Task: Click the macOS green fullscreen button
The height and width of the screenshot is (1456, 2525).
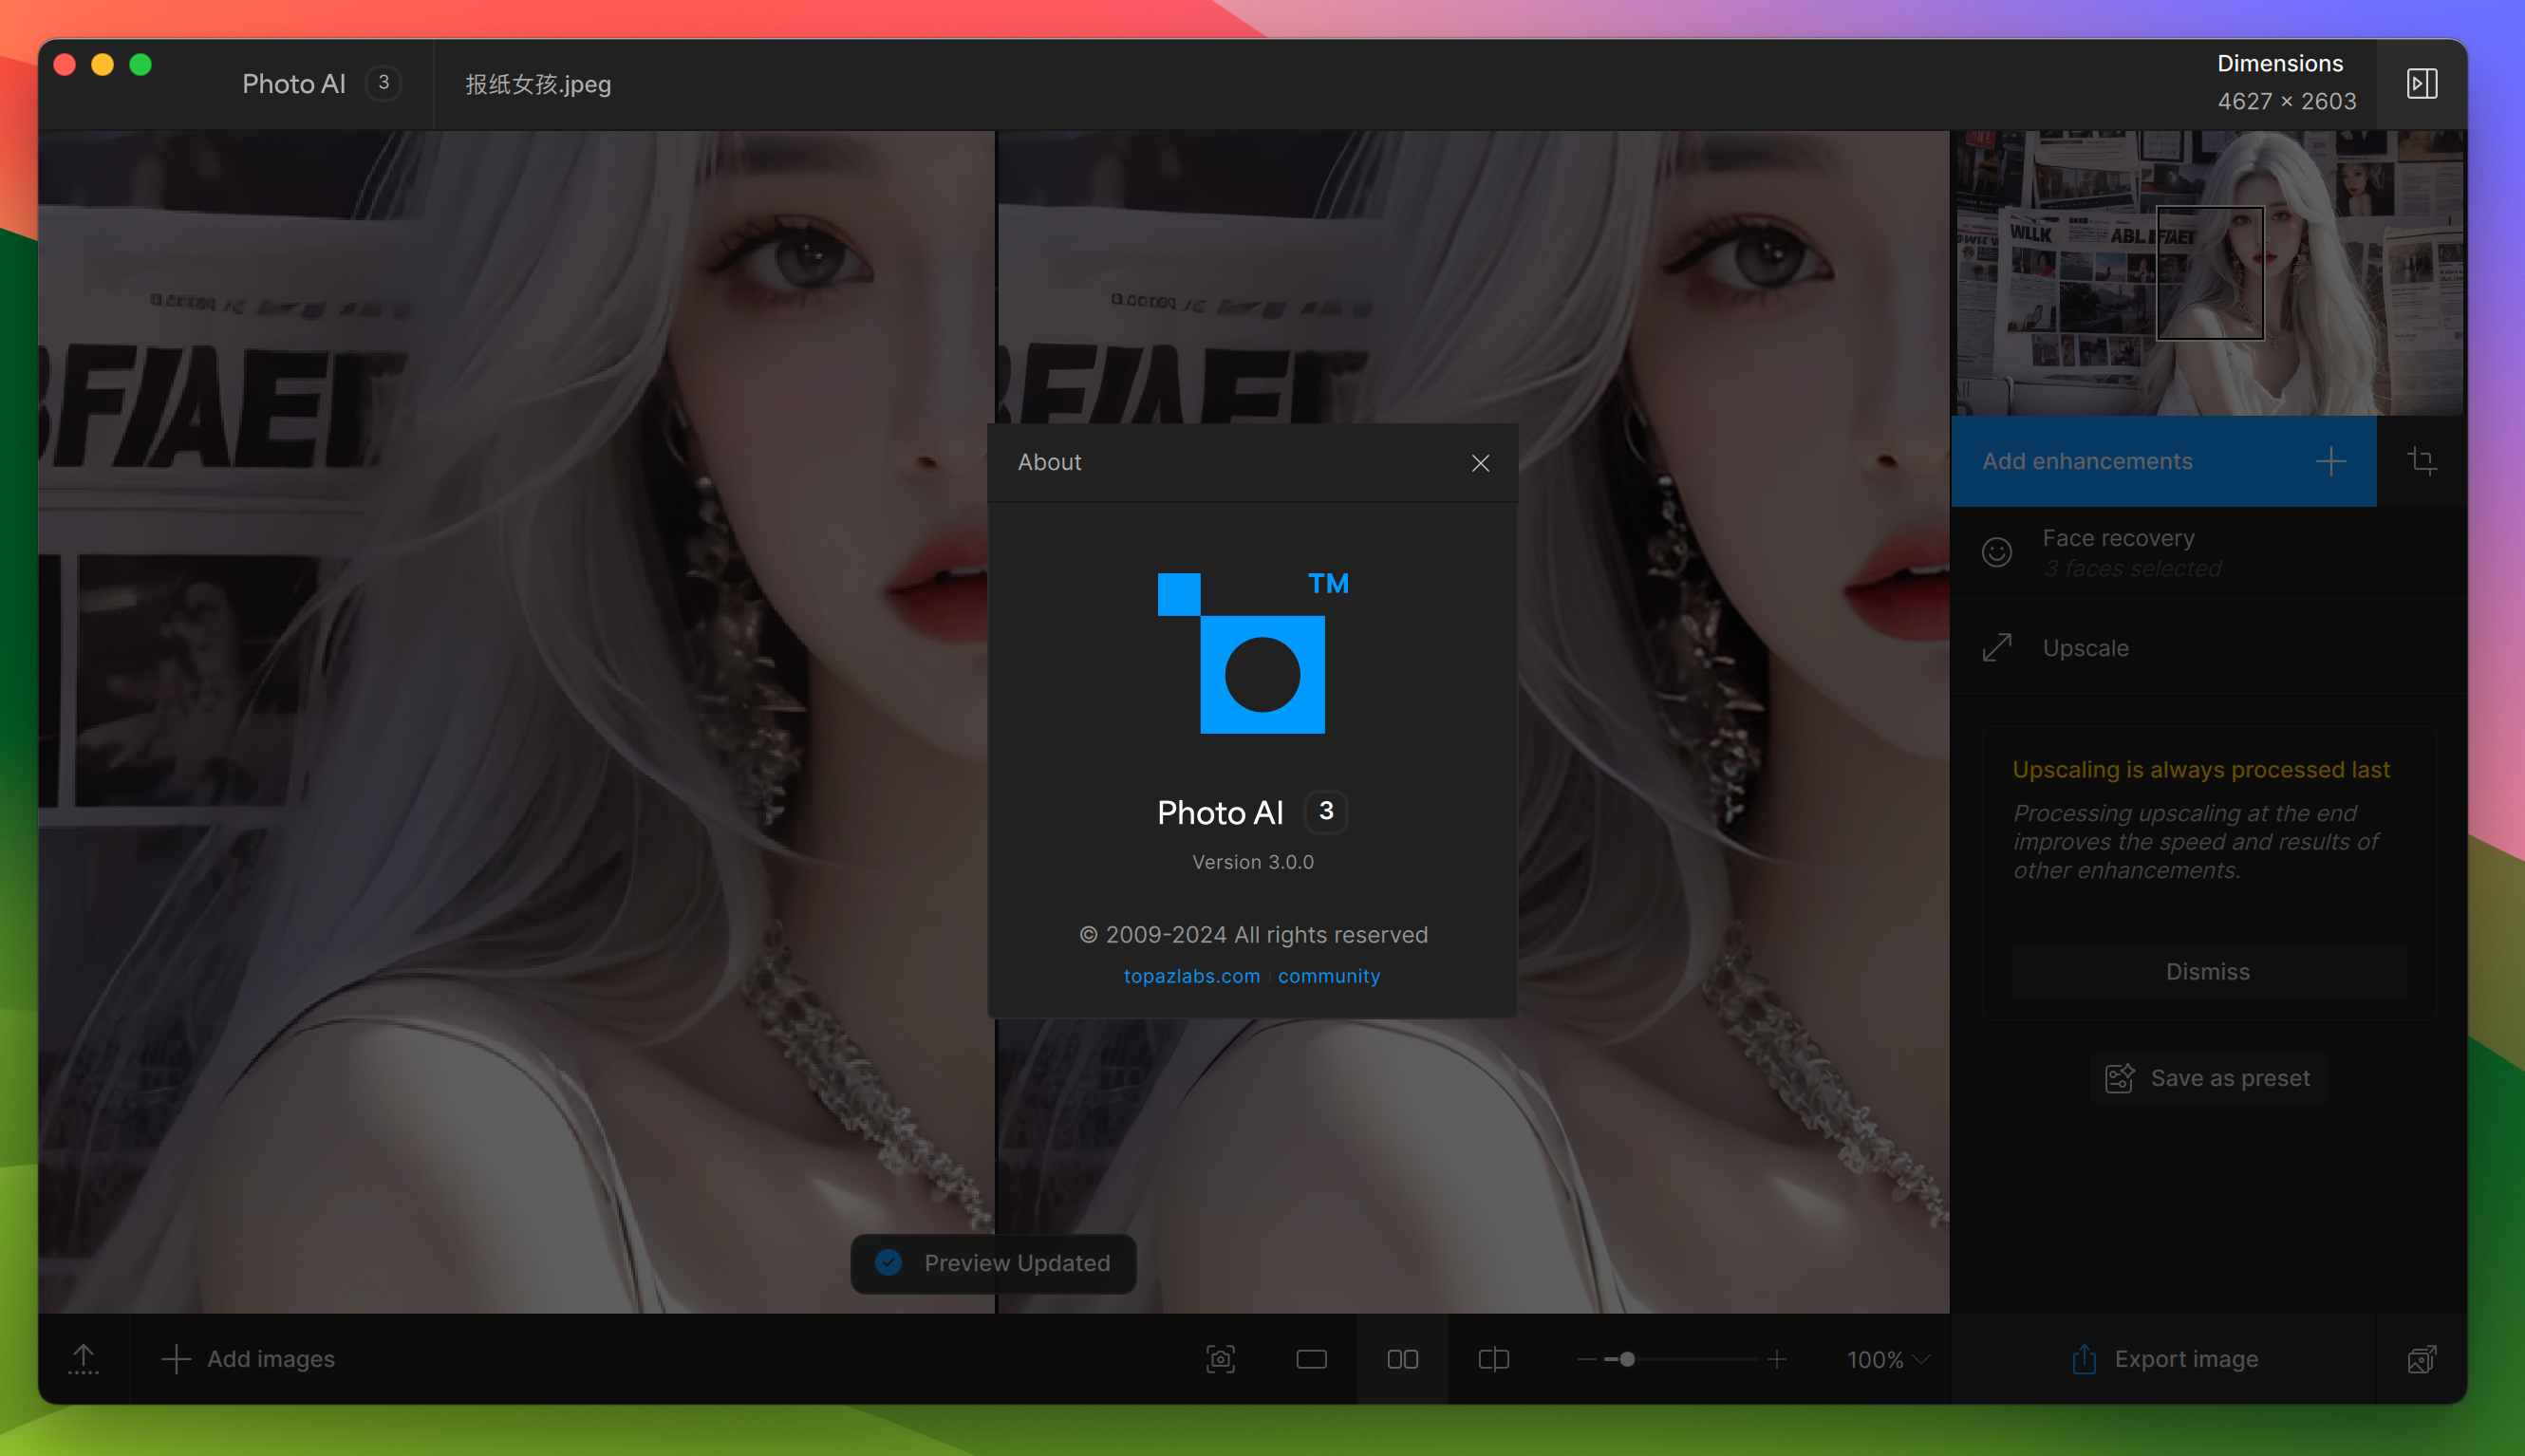Action: (x=141, y=65)
